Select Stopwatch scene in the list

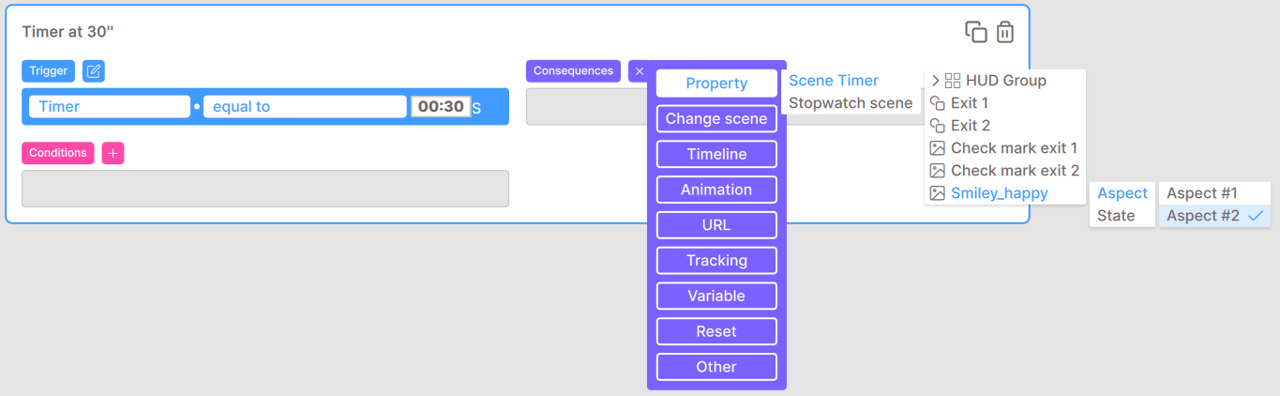851,103
